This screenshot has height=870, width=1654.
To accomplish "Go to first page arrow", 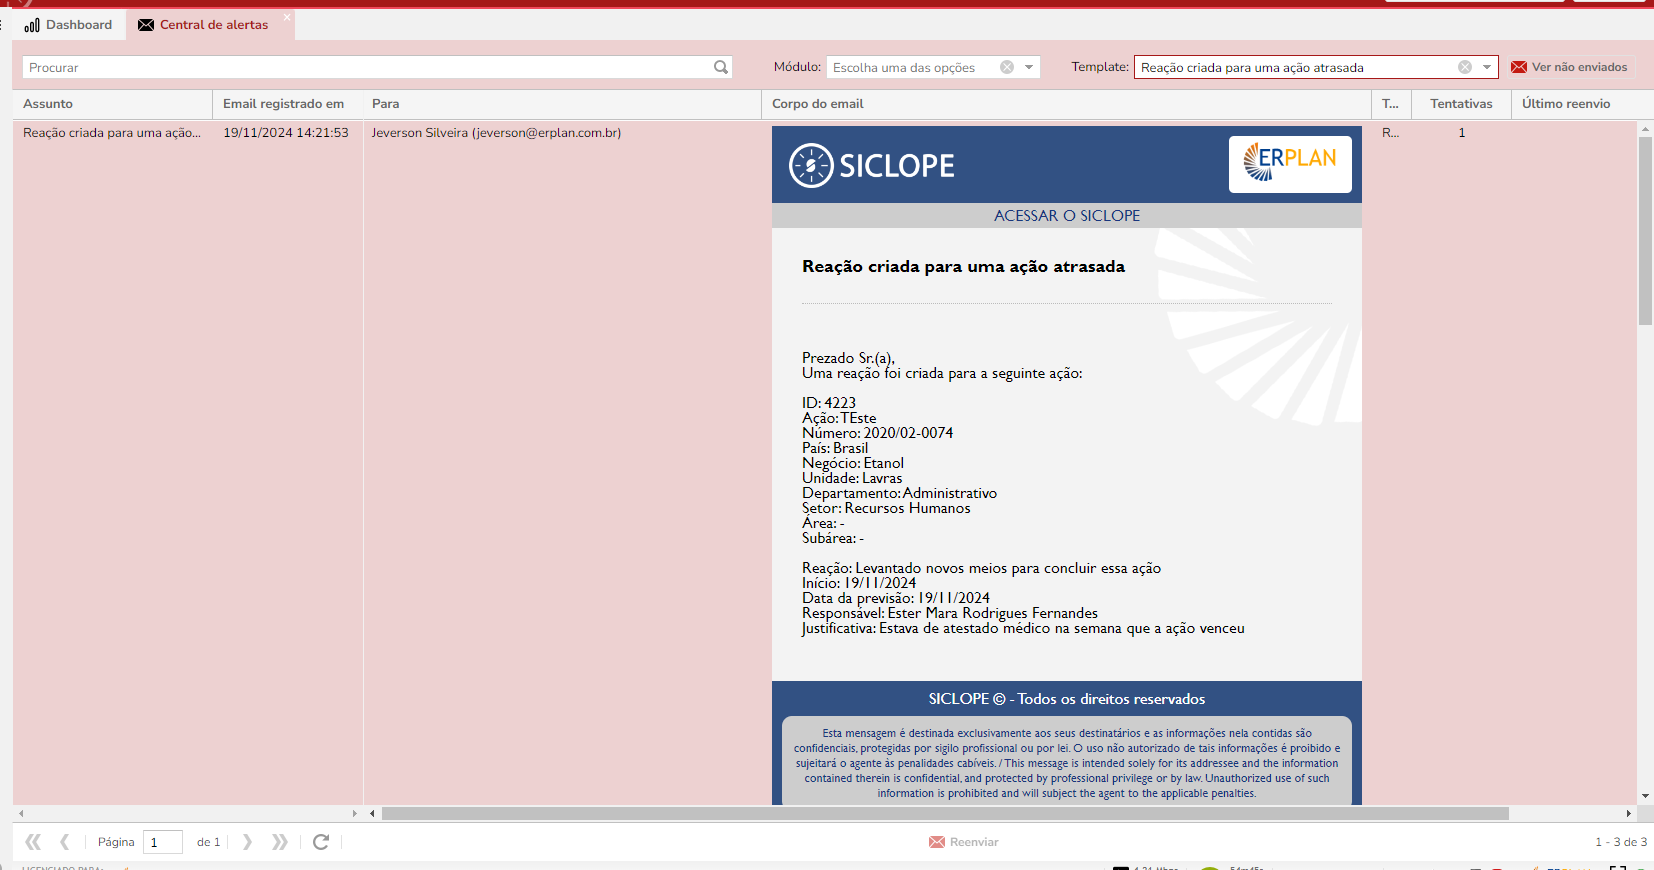I will 33,842.
